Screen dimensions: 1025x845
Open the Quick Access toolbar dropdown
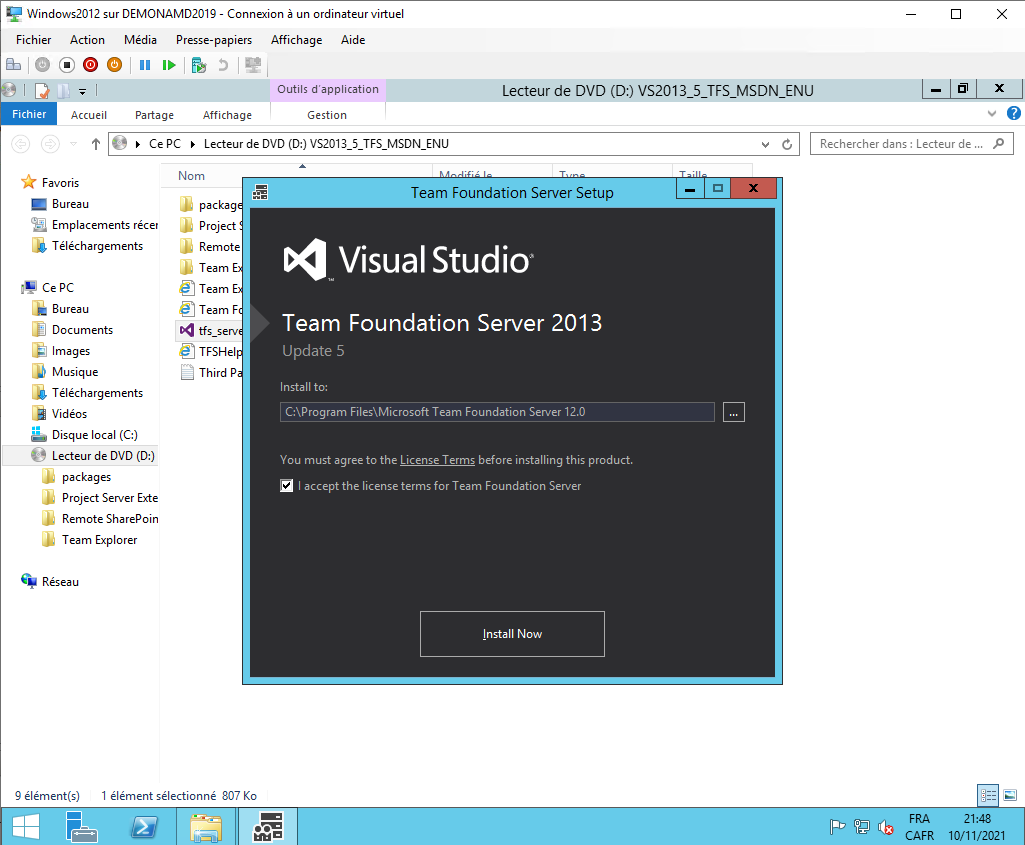tap(82, 91)
